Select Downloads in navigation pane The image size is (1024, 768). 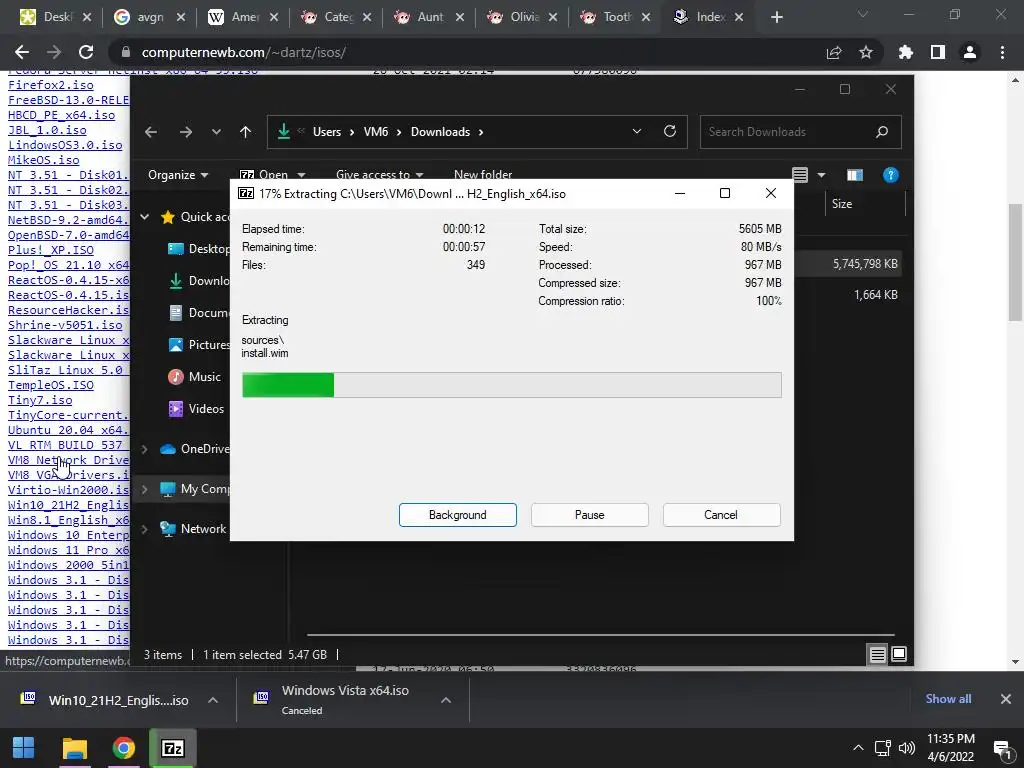click(199, 281)
